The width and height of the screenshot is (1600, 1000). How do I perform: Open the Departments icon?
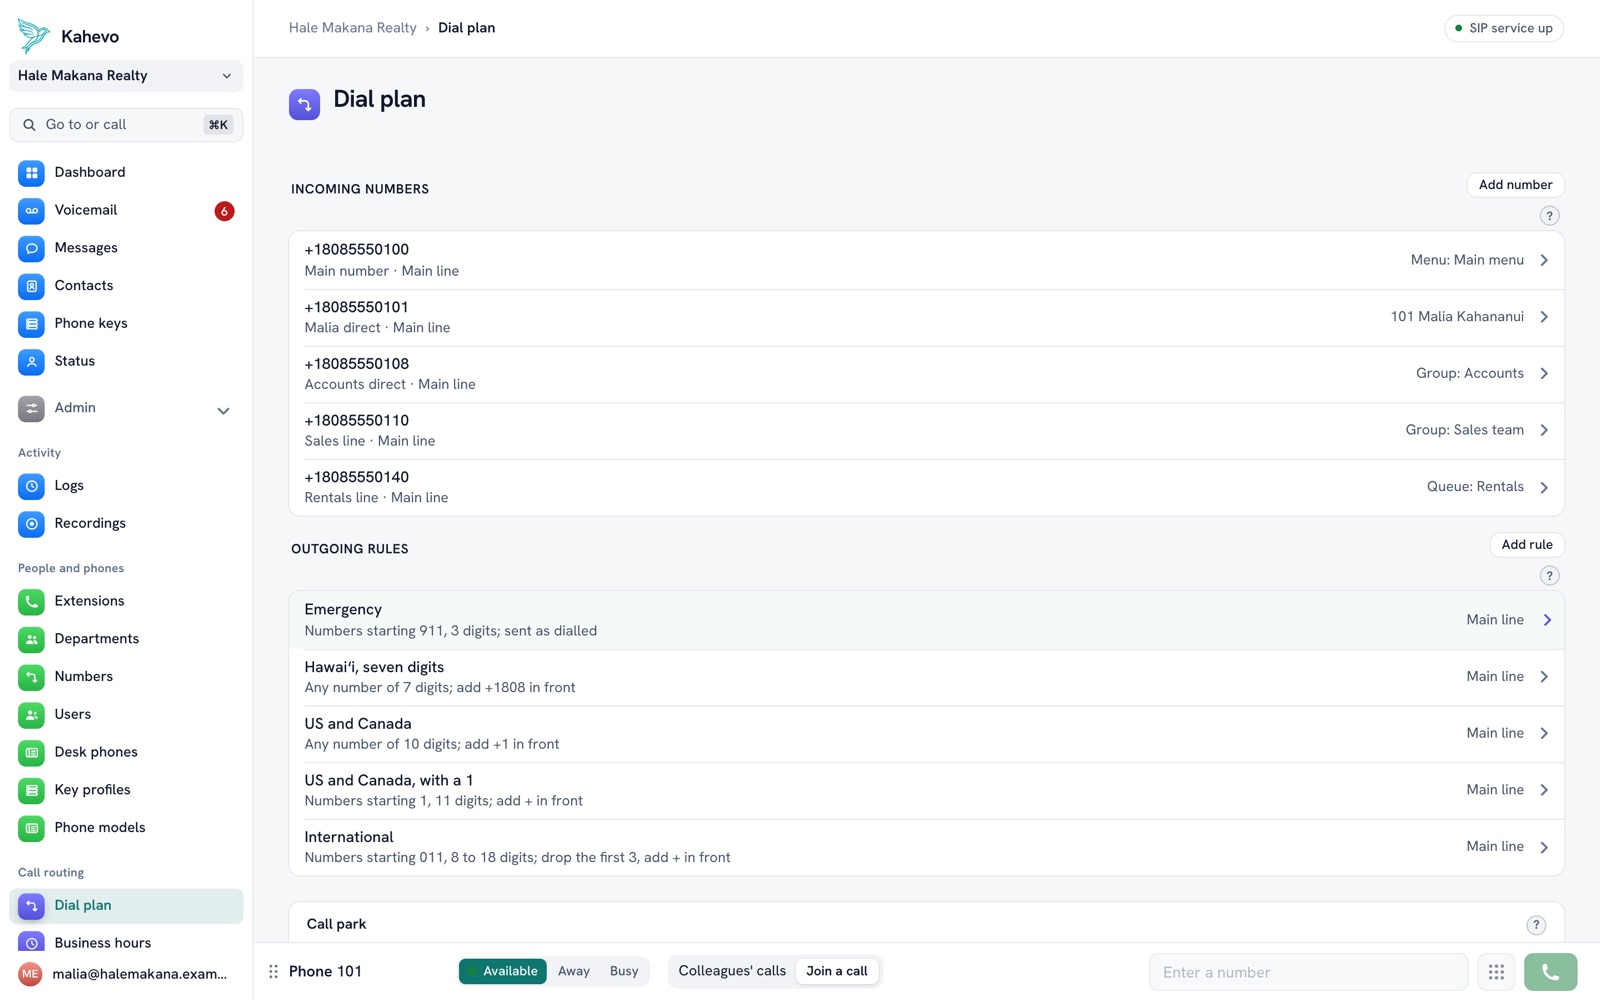point(31,640)
